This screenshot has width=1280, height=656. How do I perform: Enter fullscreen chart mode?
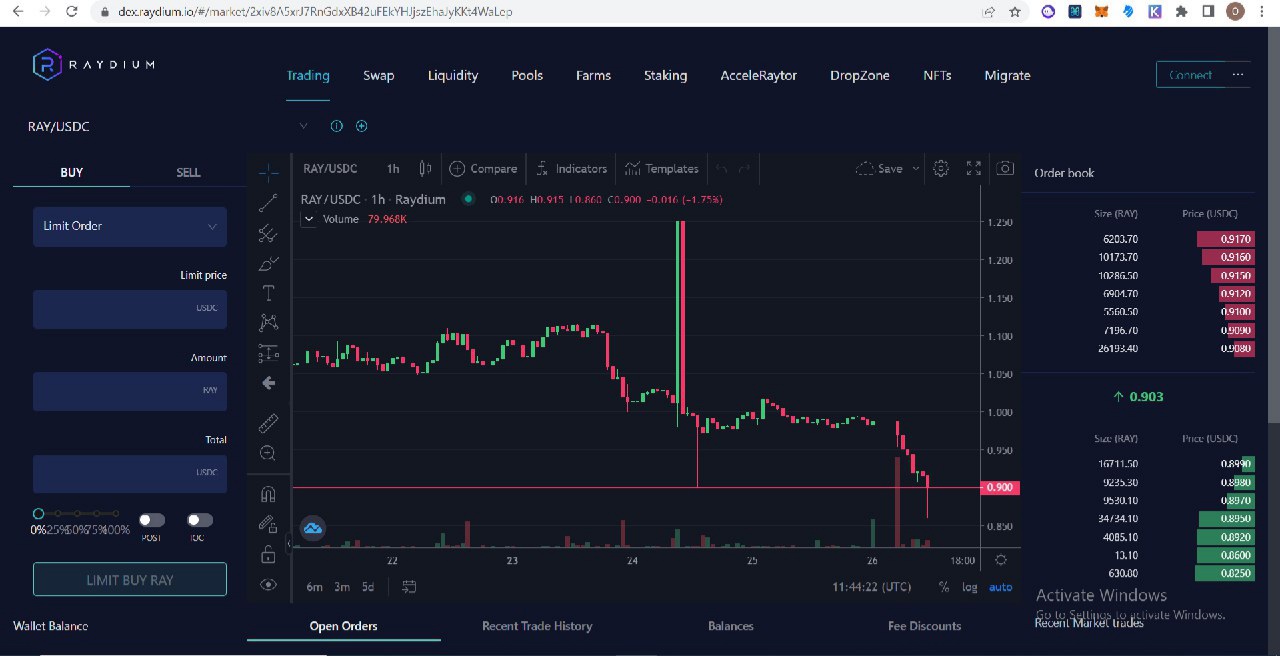pos(974,169)
